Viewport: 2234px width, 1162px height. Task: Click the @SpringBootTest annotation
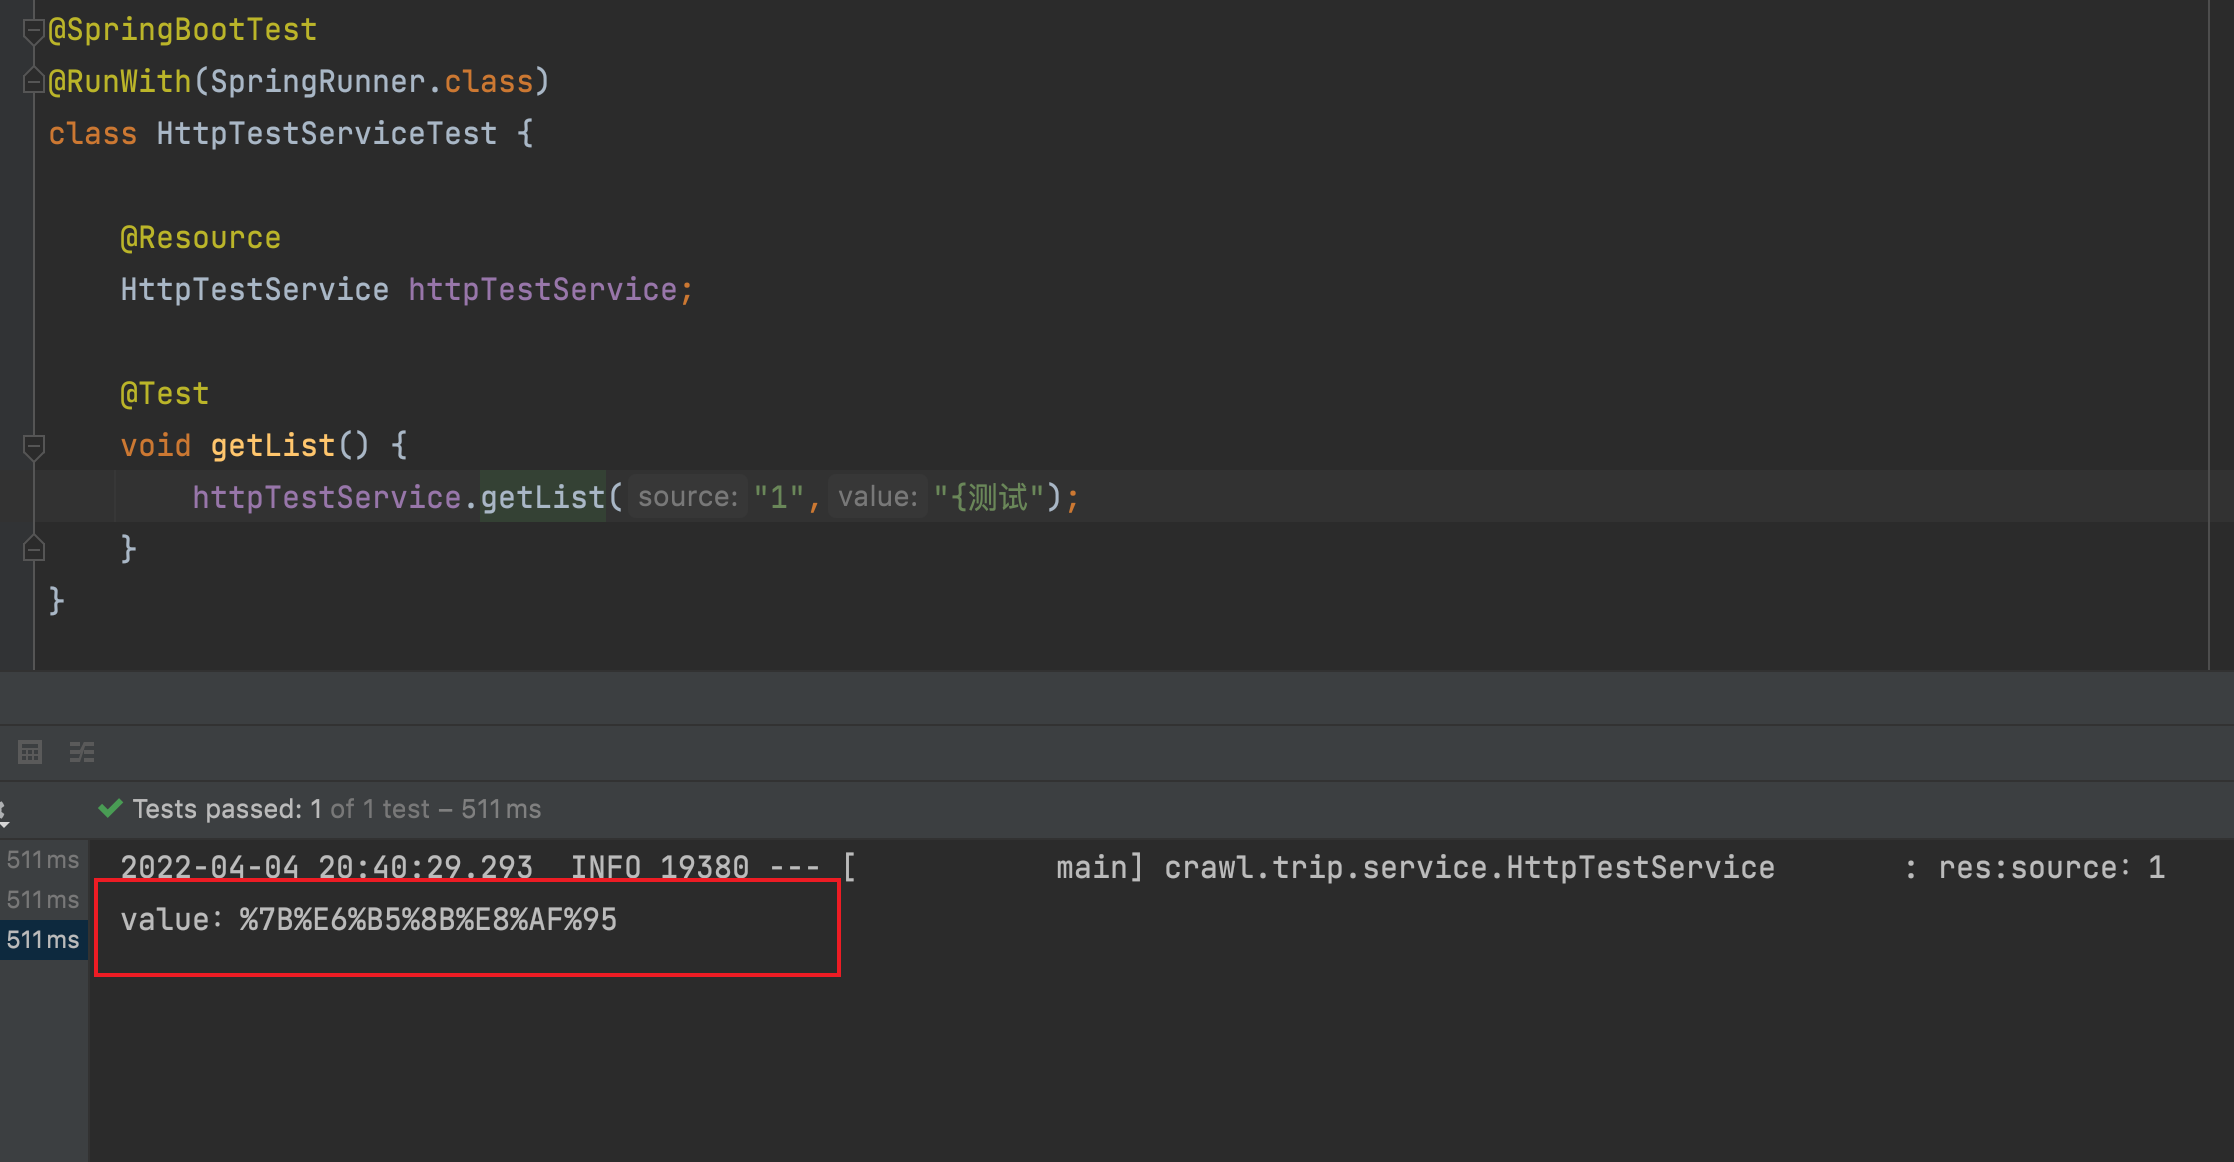tap(183, 30)
